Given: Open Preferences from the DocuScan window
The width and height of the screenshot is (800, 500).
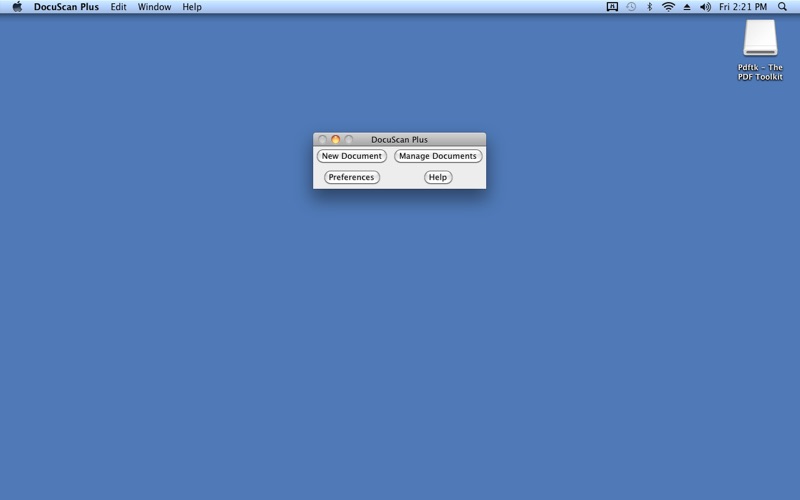Looking at the screenshot, I should click(352, 177).
